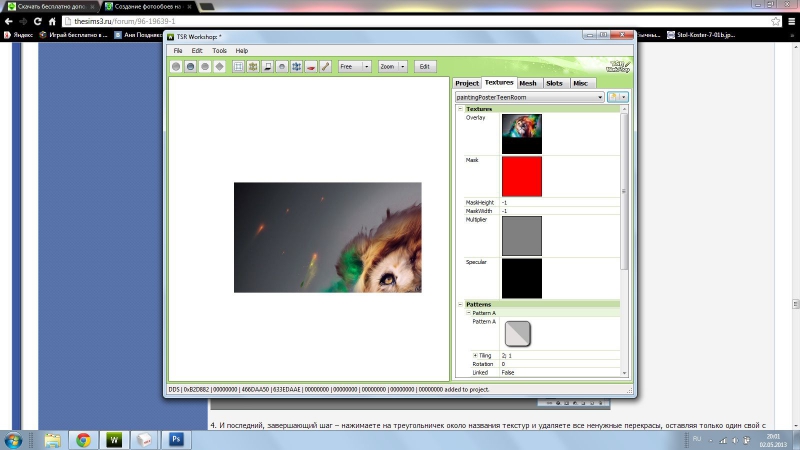Open Photoshop from the taskbar

(176, 440)
